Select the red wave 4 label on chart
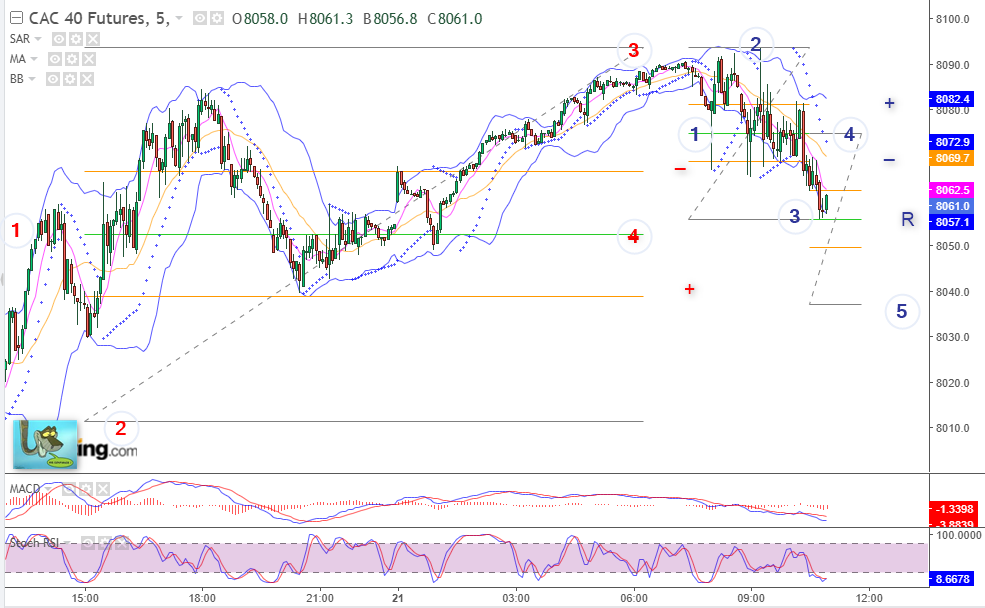This screenshot has width=985, height=608. pyautogui.click(x=634, y=236)
